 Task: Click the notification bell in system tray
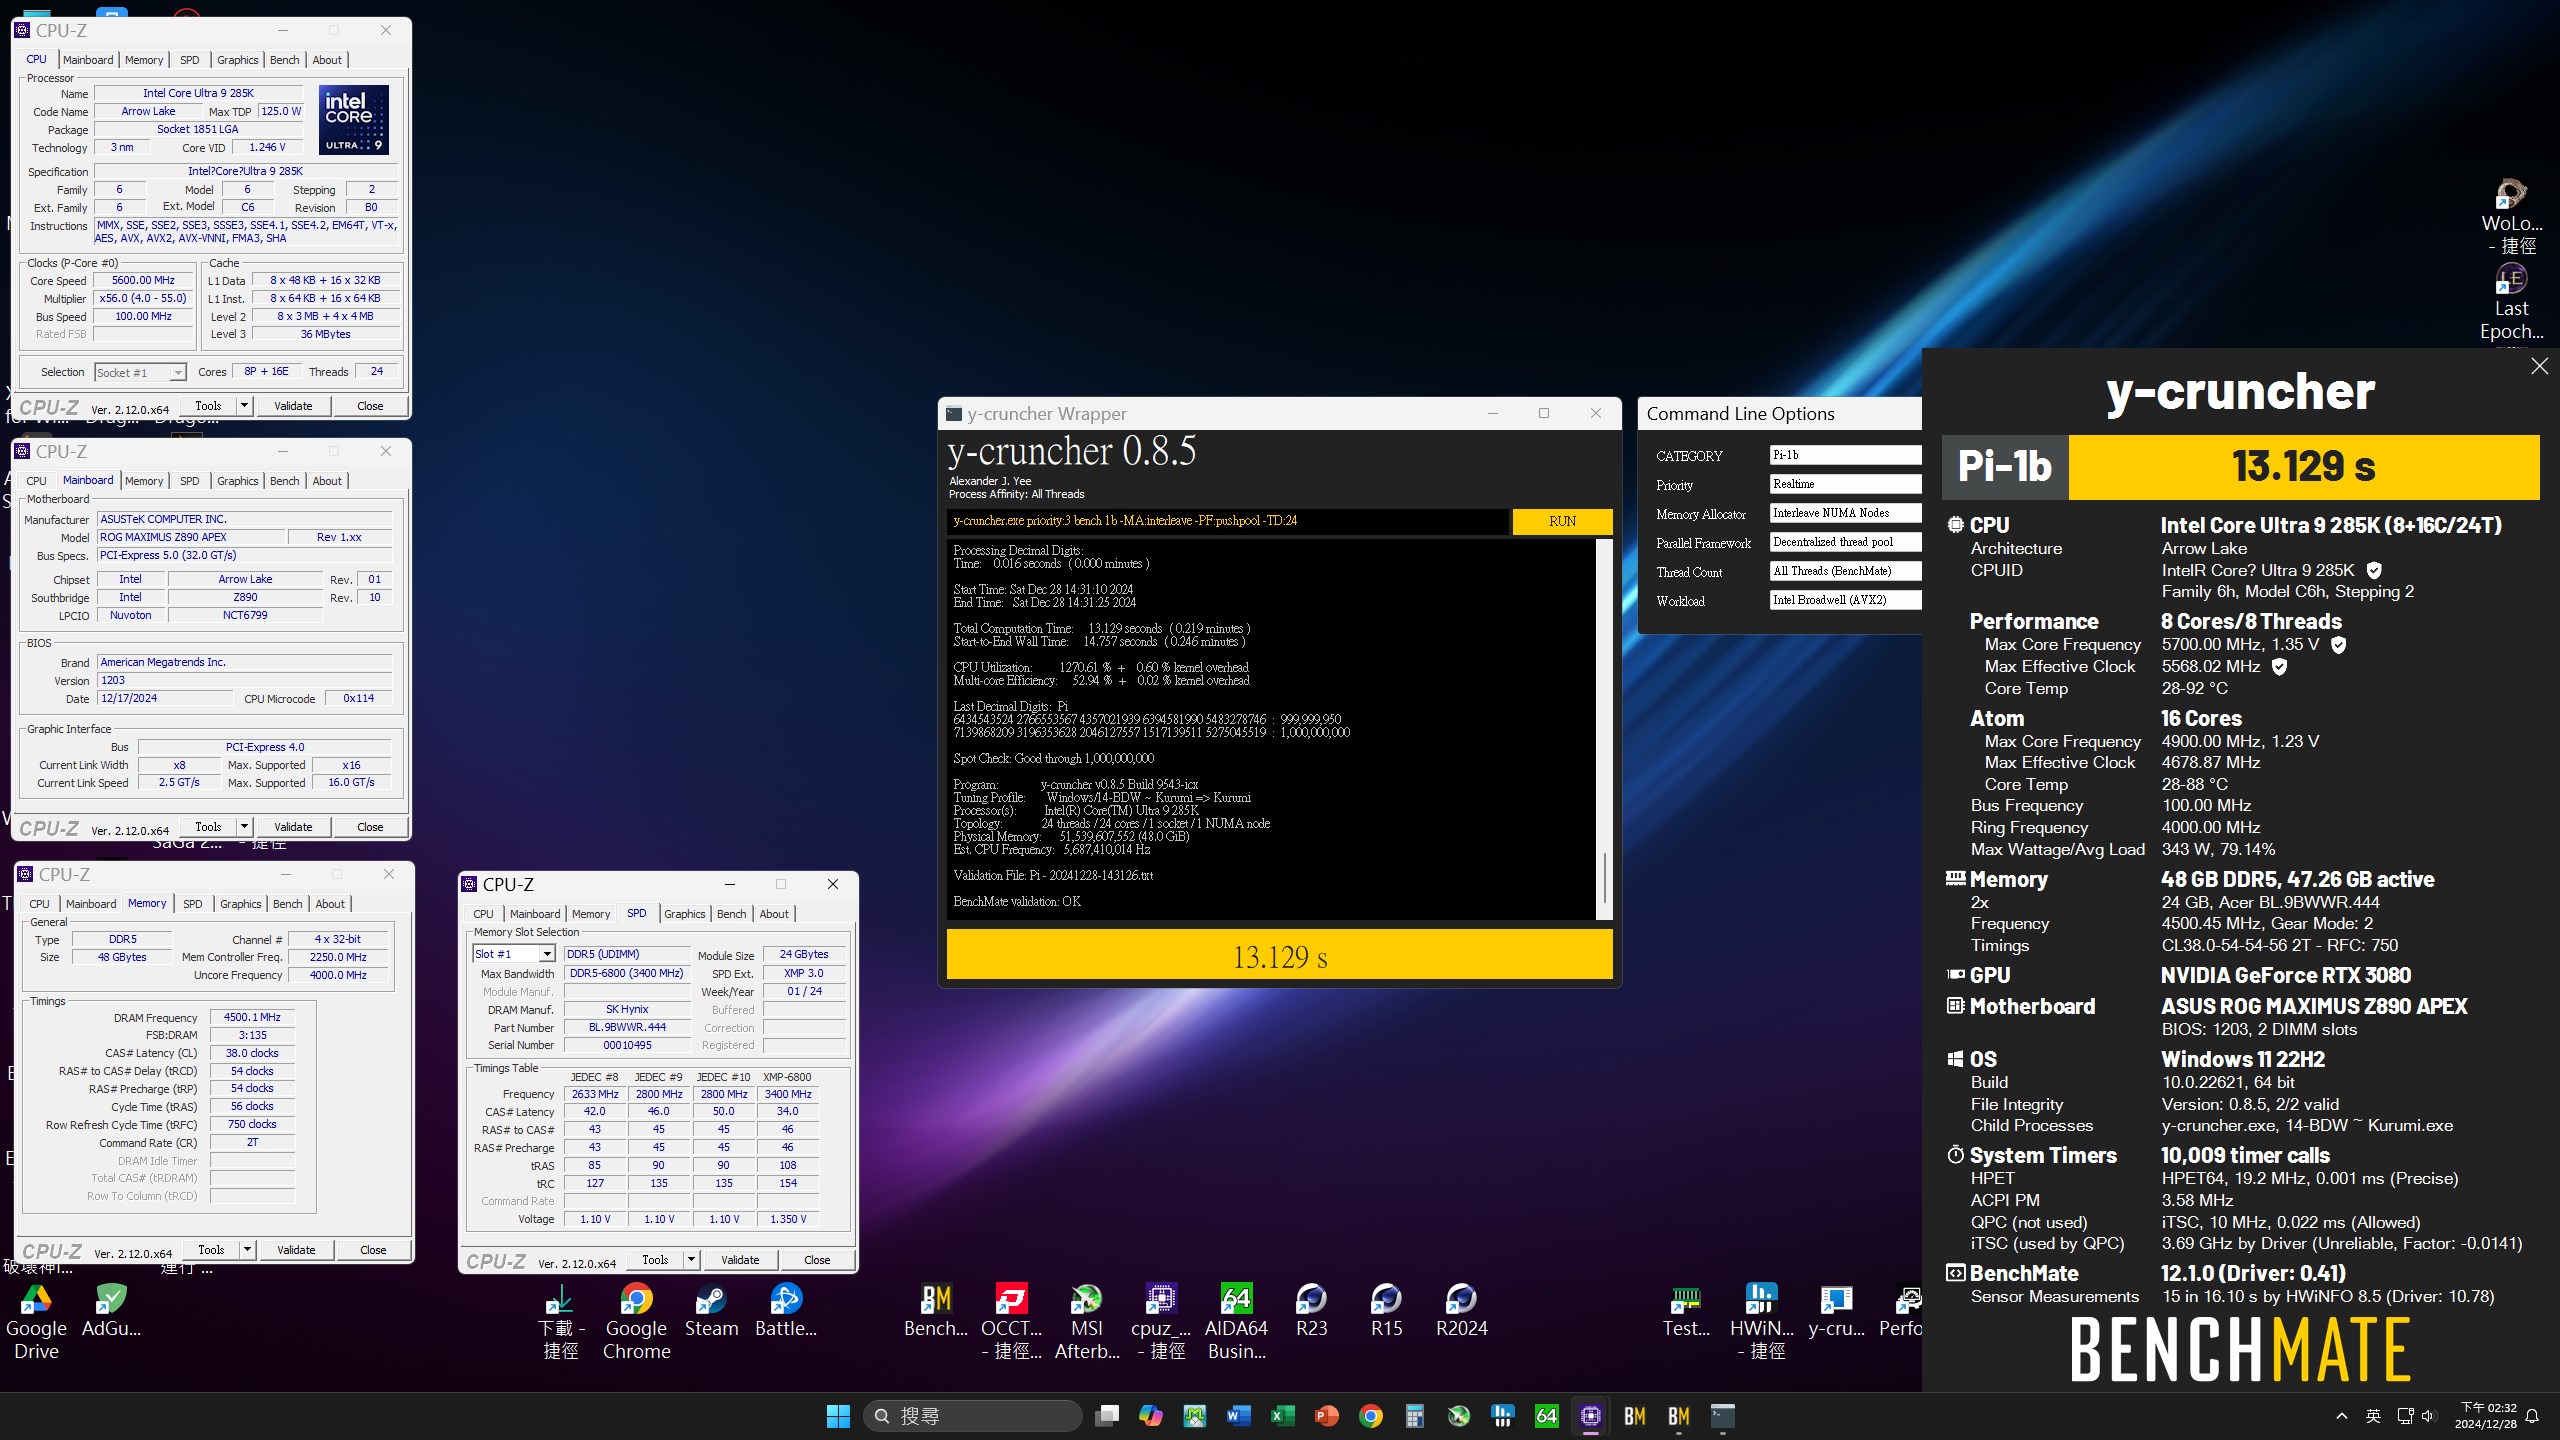point(2532,1416)
